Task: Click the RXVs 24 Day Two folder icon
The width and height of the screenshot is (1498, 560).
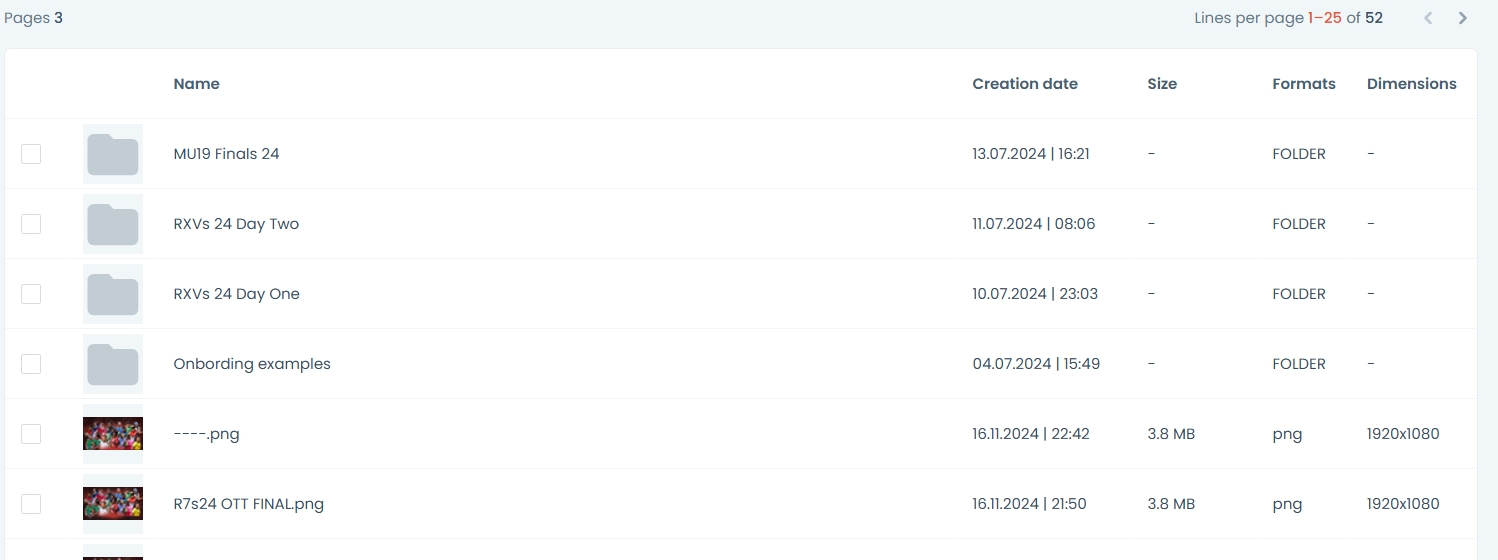Action: [x=112, y=224]
